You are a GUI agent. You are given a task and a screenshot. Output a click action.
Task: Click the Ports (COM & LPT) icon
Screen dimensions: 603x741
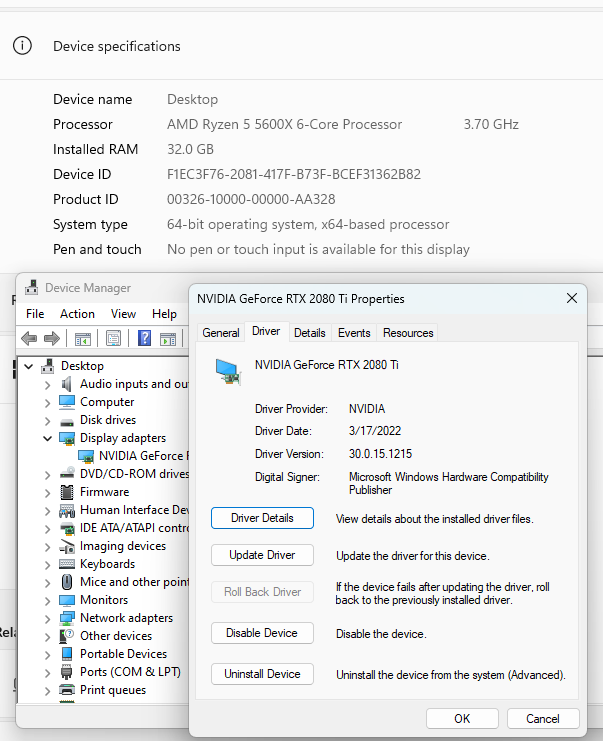click(x=67, y=672)
